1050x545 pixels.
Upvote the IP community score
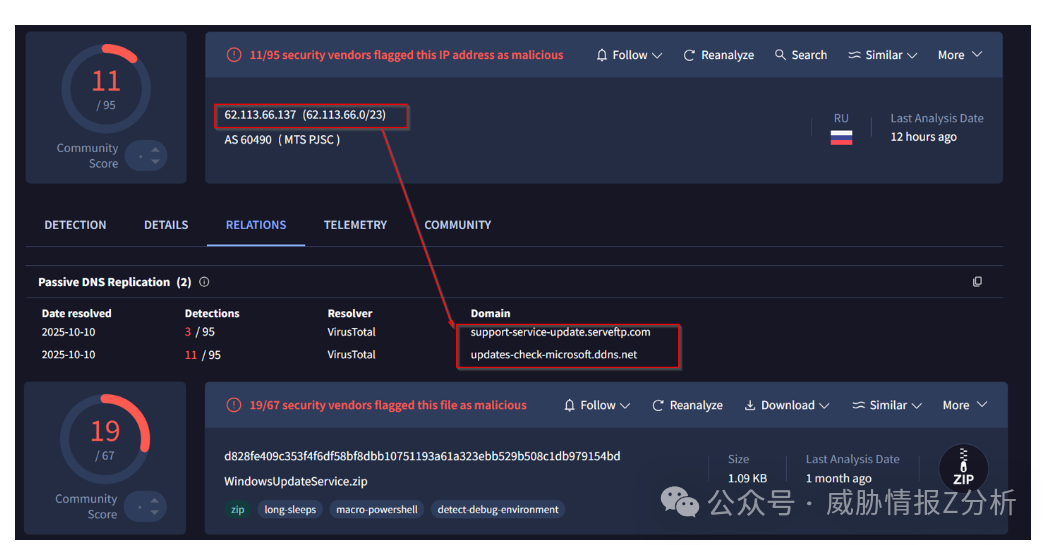155,149
